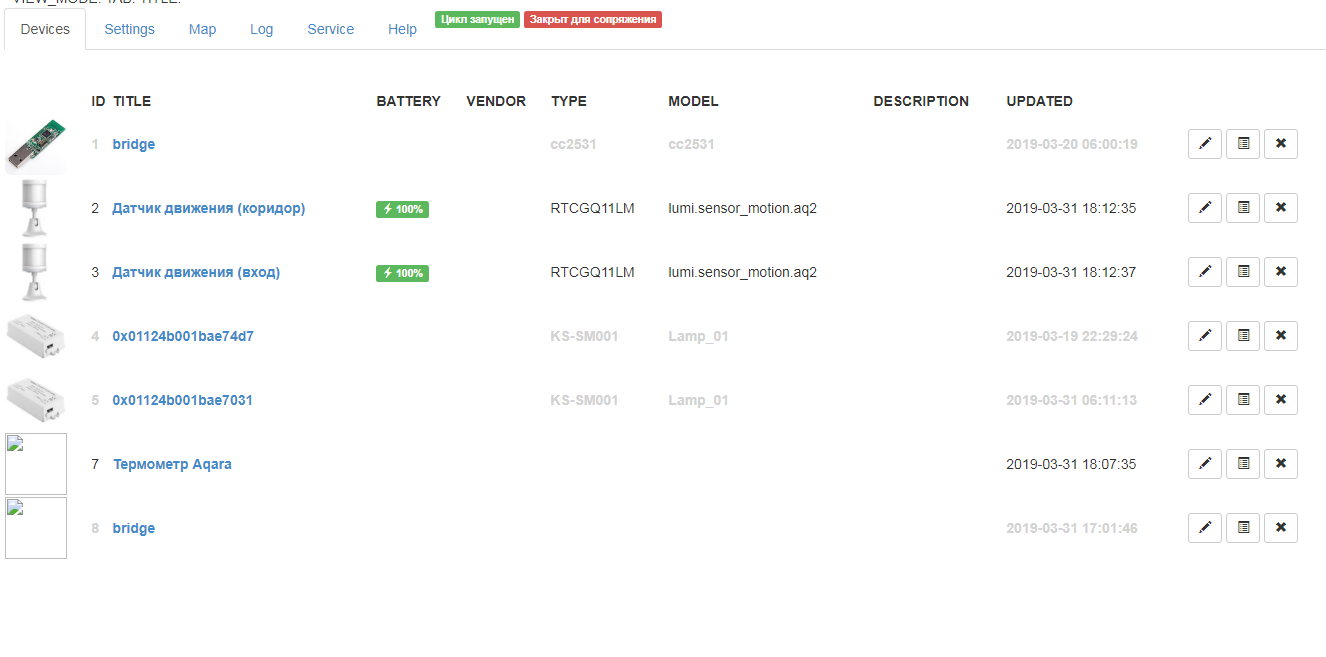The image size is (1326, 657).
Task: Click the TITLE column header
Action: (132, 101)
